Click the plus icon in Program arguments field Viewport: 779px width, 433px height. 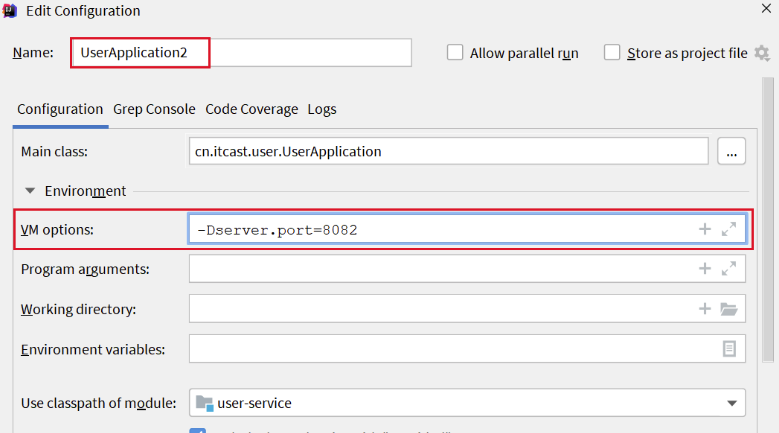pyautogui.click(x=704, y=269)
